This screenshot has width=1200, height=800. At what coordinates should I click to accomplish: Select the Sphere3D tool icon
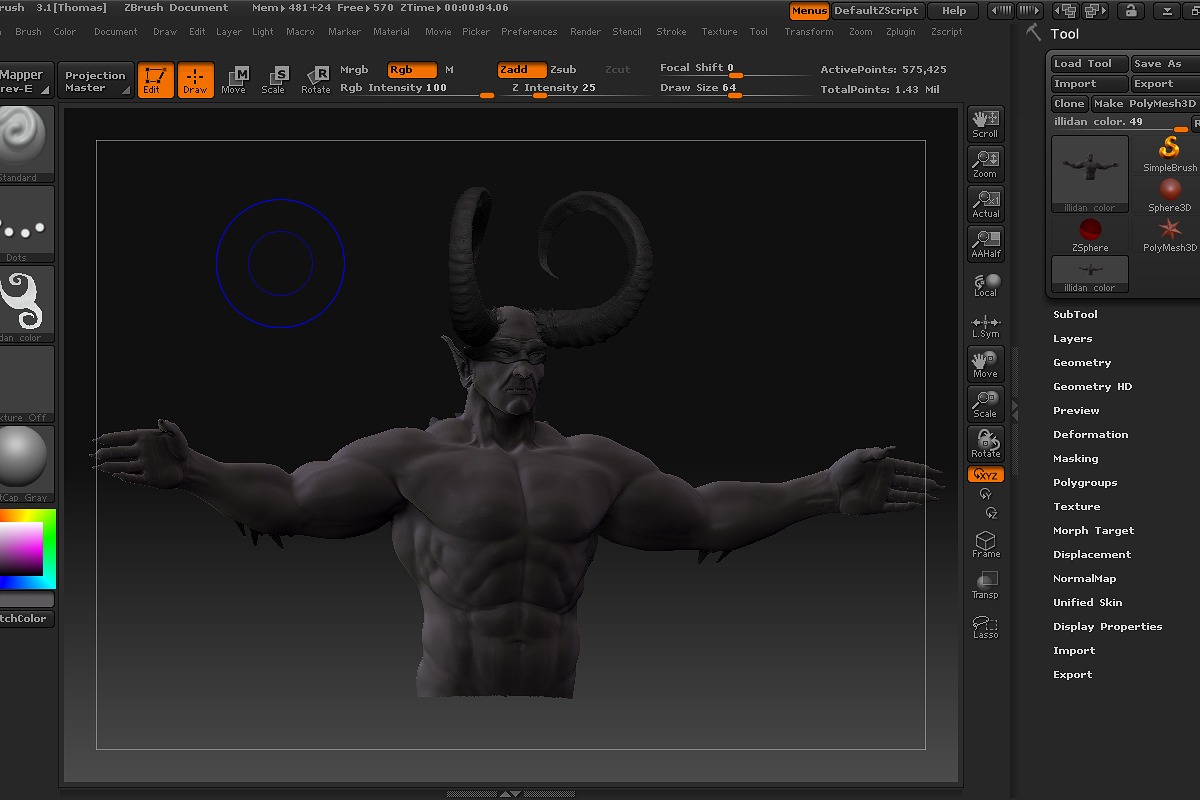pos(1169,194)
